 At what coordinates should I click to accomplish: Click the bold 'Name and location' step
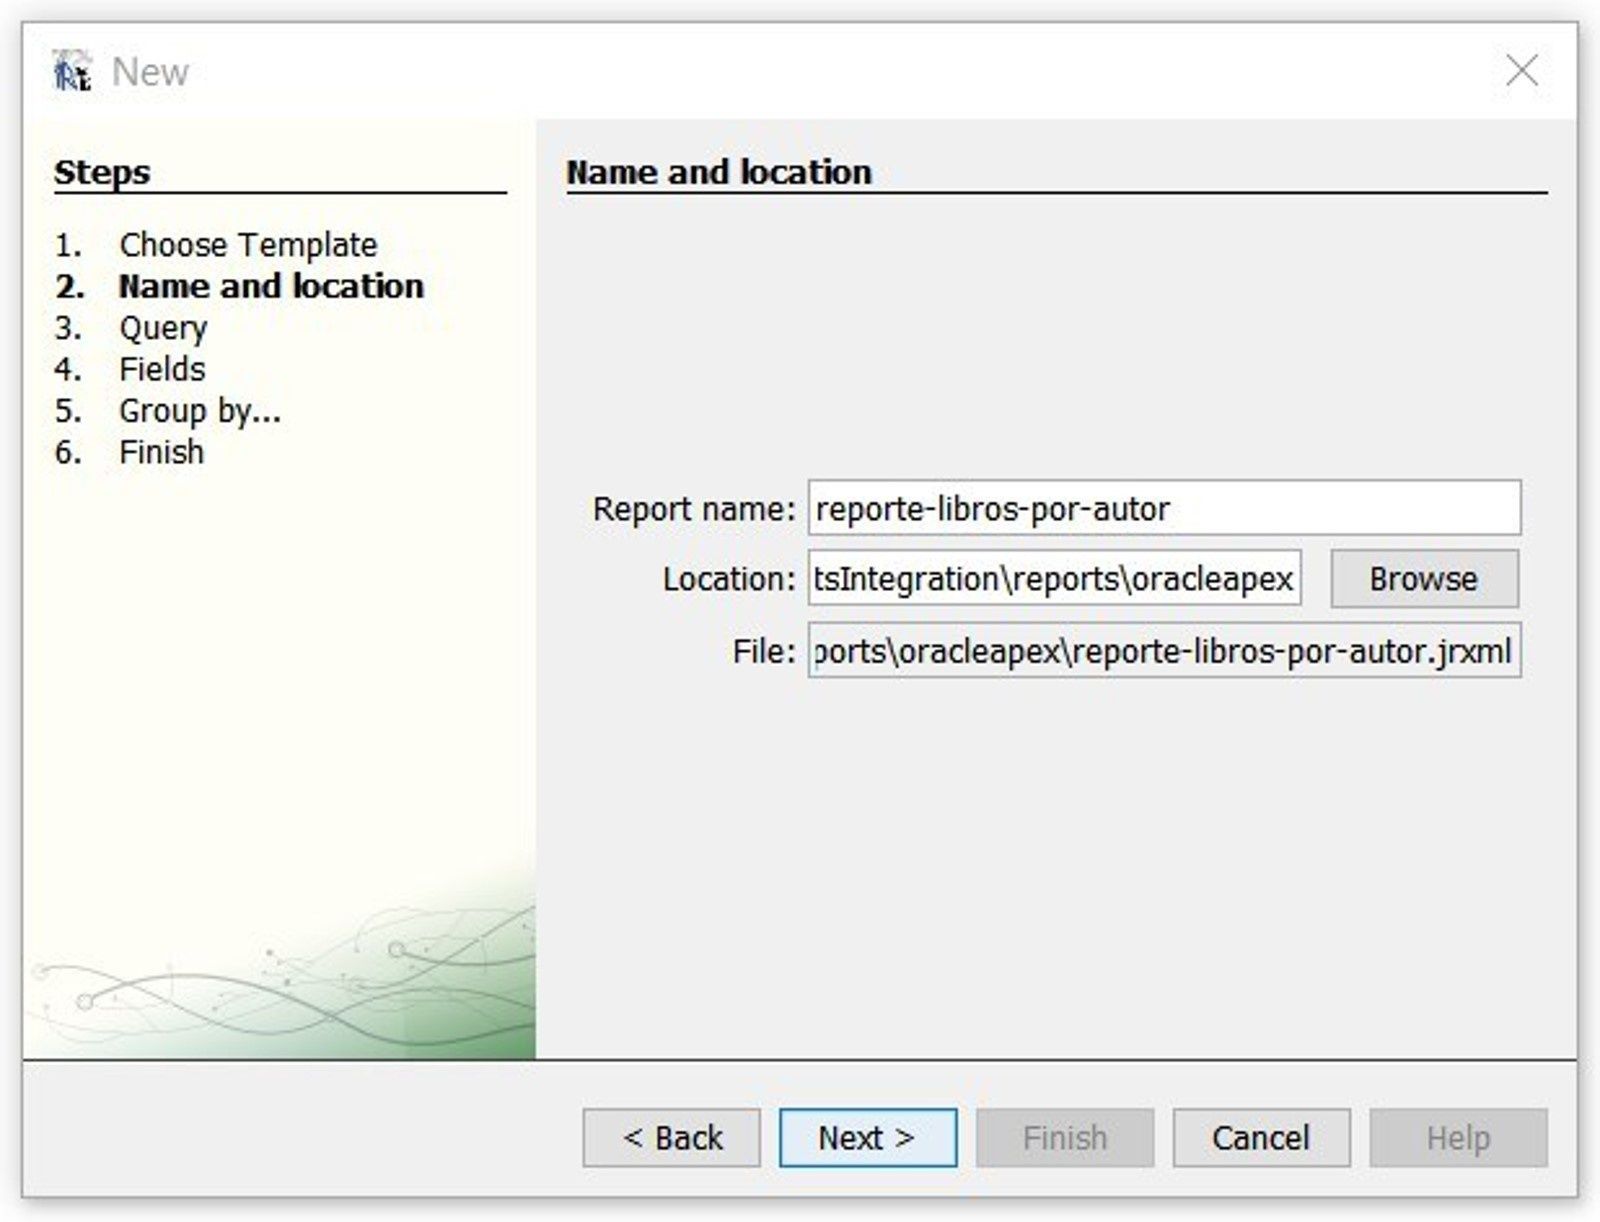click(x=271, y=286)
